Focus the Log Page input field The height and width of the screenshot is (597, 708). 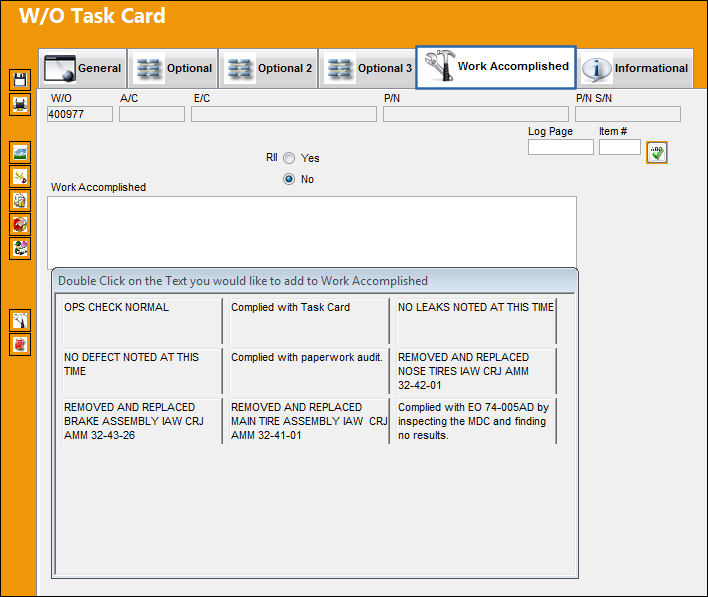pos(561,147)
